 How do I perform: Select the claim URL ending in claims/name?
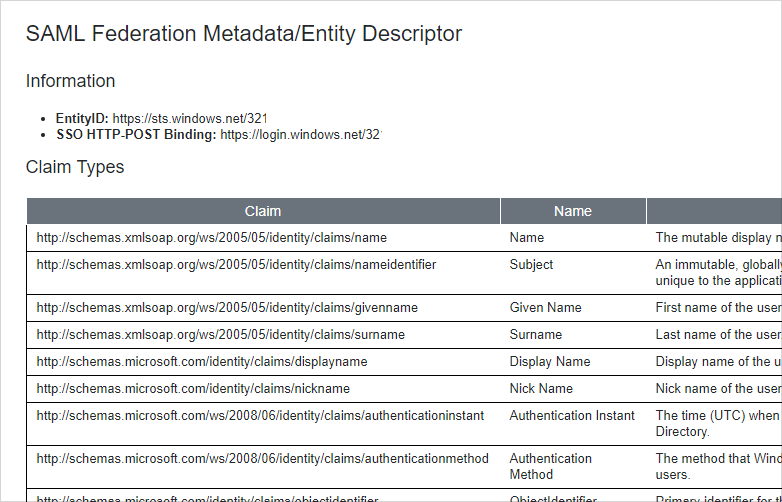(212, 238)
